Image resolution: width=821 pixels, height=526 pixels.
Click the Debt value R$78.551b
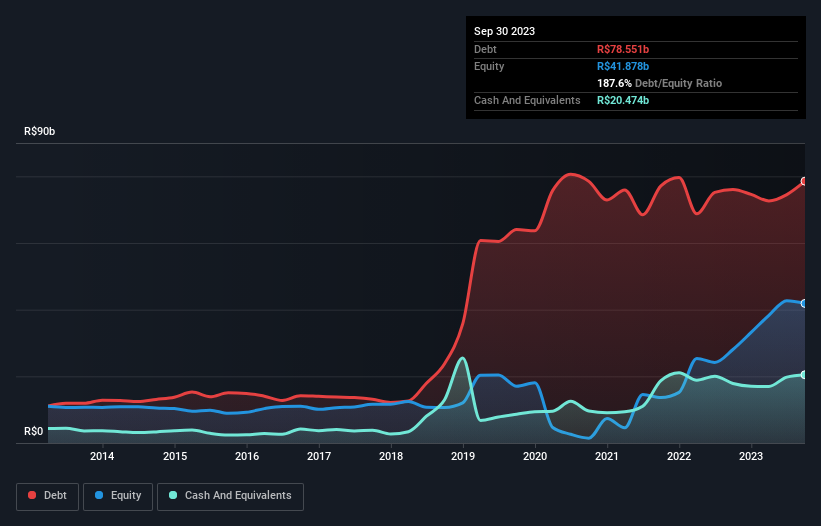(x=623, y=49)
